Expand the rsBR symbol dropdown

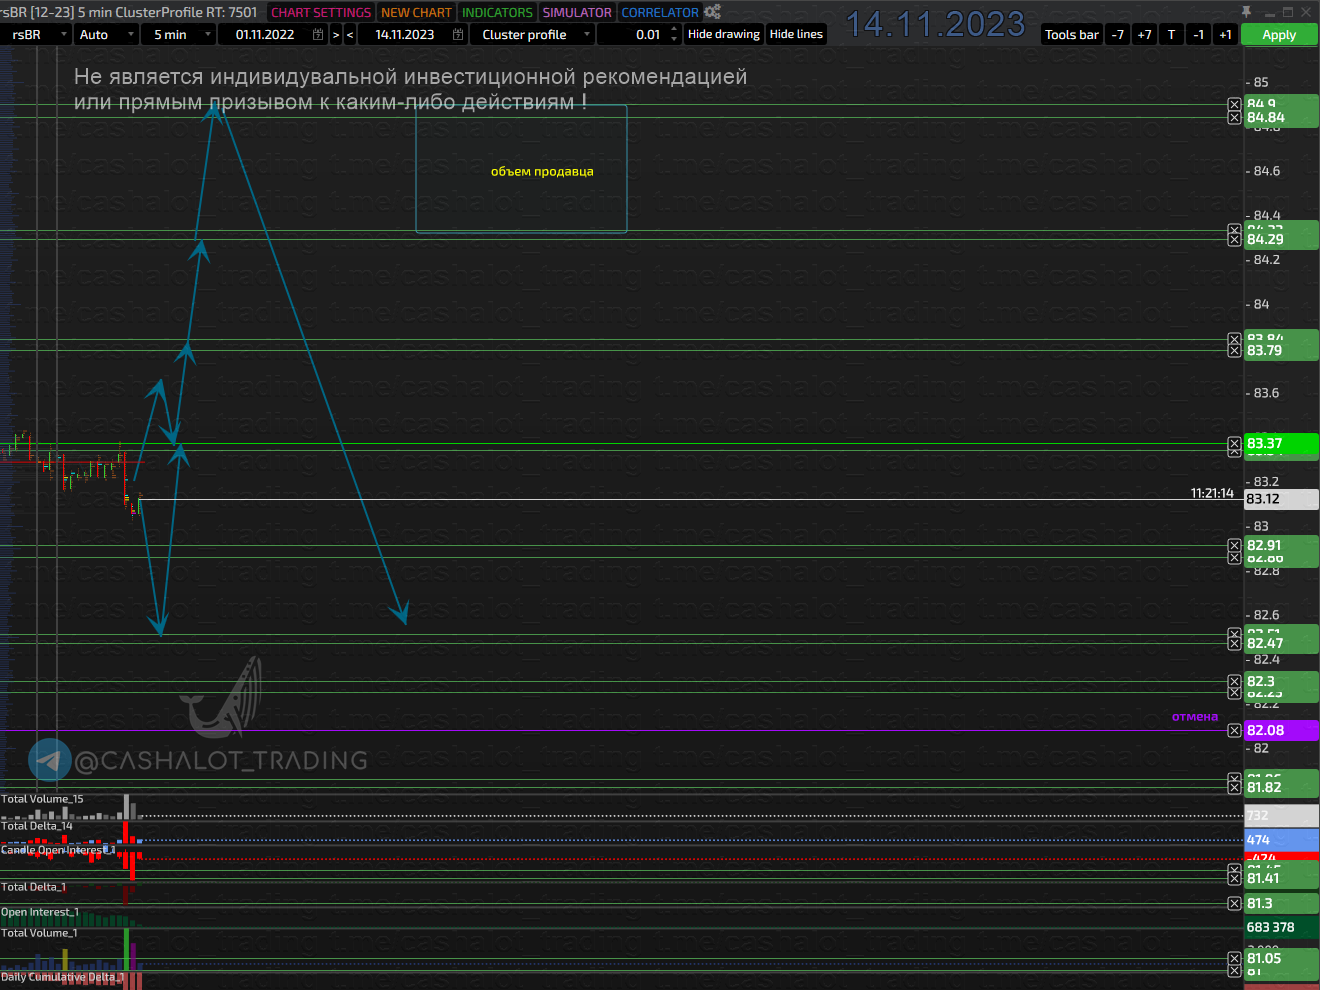pyautogui.click(x=64, y=34)
